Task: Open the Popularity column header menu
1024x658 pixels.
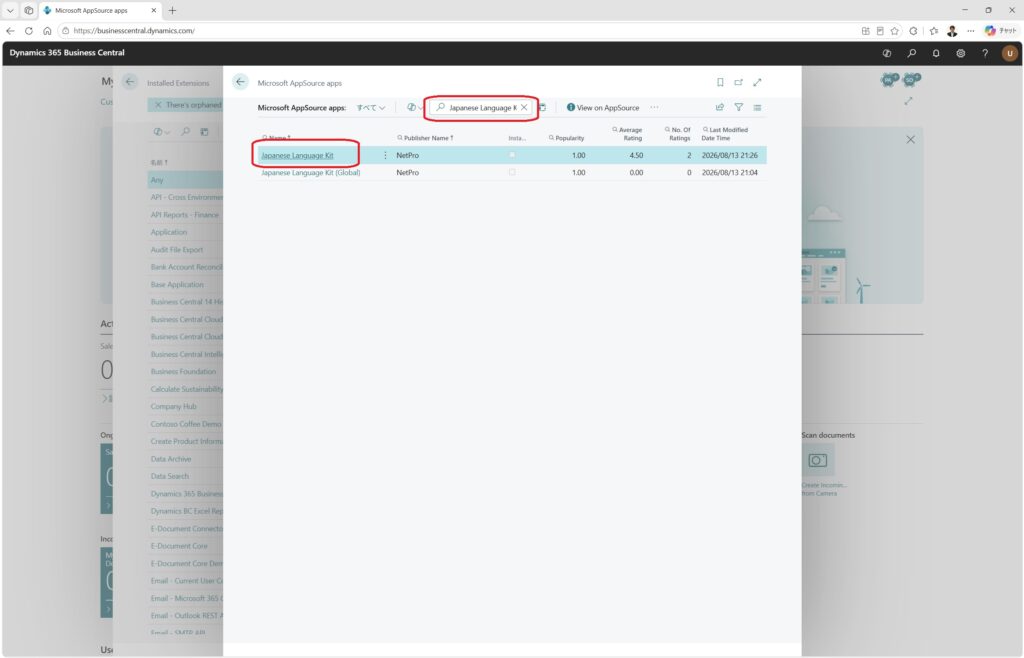Action: coord(566,138)
